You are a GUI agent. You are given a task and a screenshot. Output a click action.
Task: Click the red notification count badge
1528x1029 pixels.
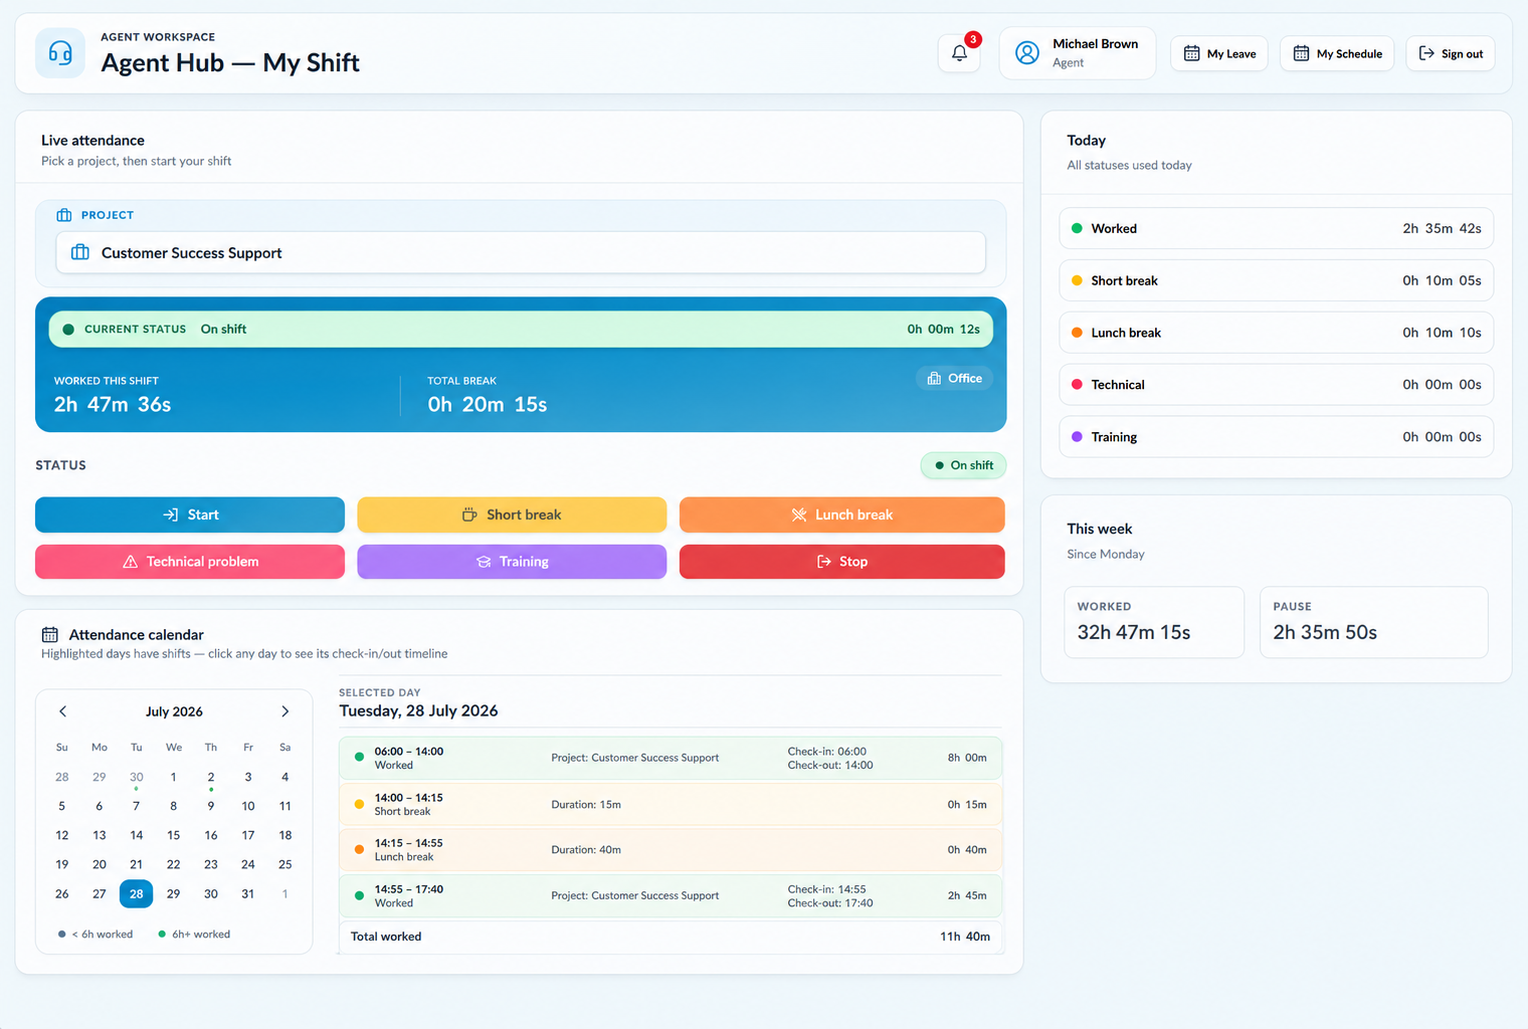point(973,39)
